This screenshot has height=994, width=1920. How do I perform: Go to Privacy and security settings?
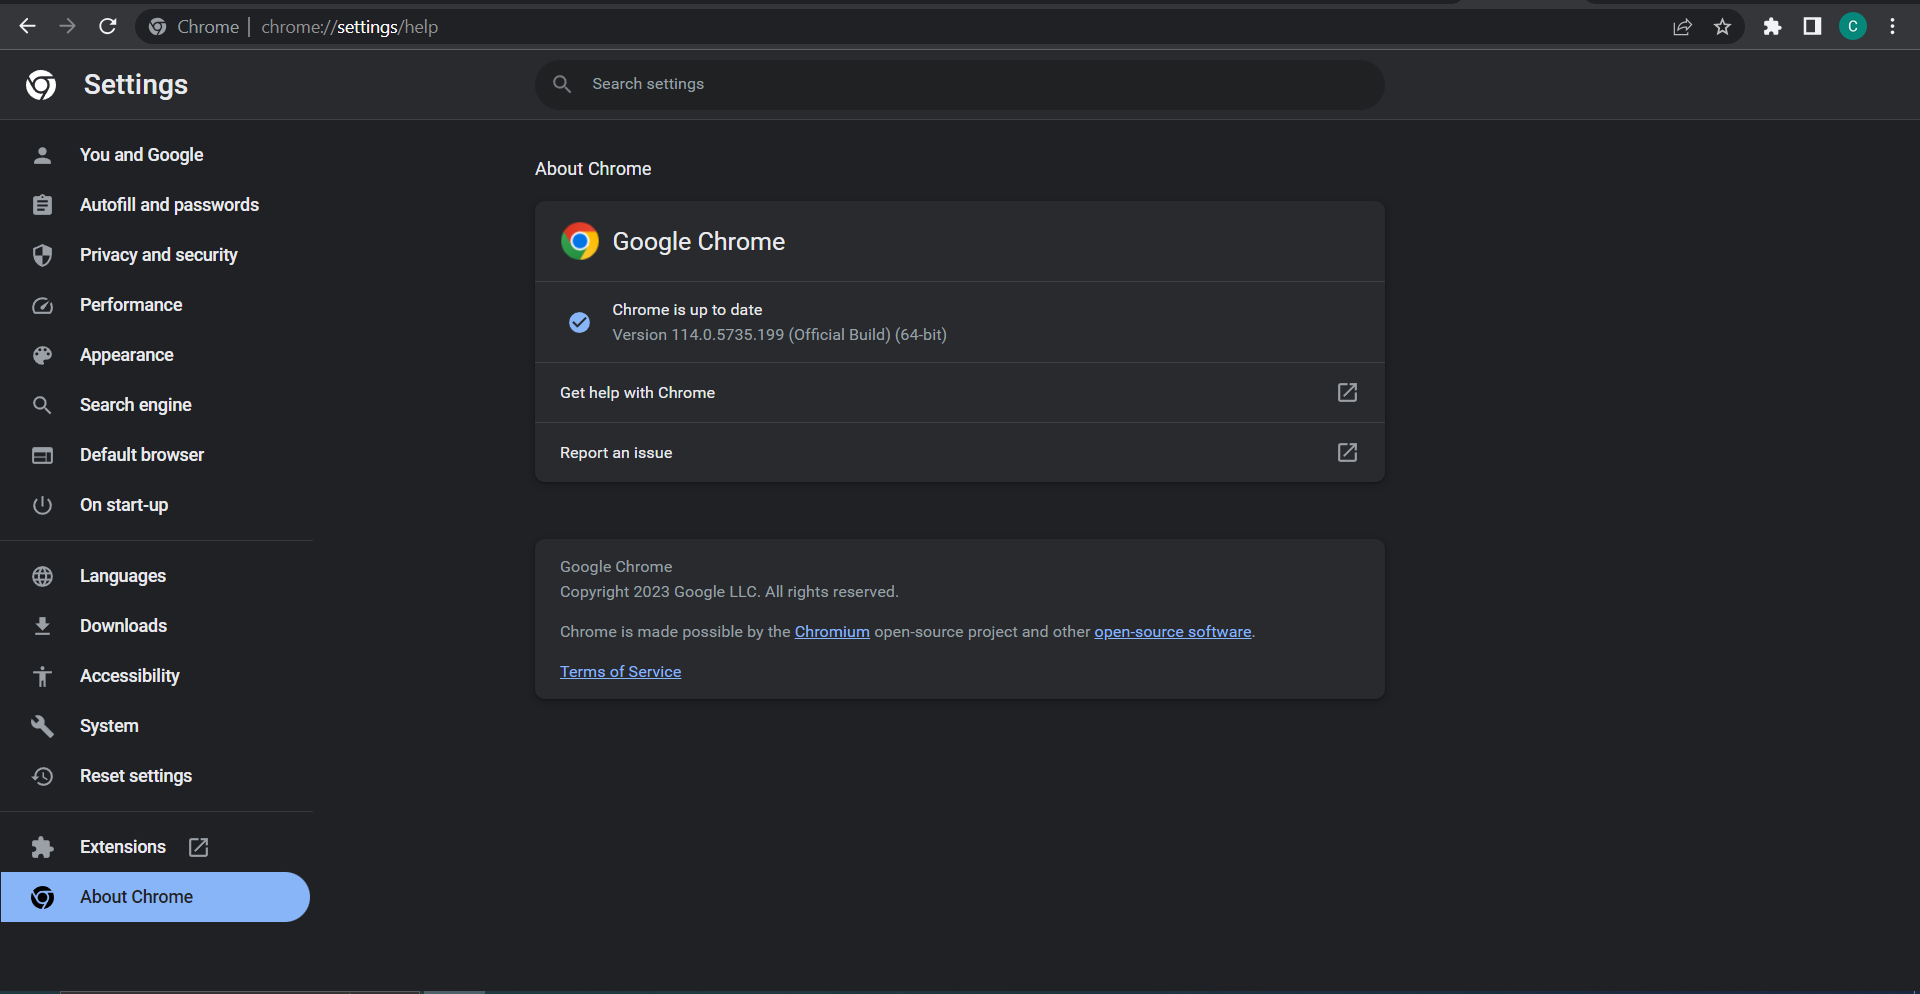(158, 255)
